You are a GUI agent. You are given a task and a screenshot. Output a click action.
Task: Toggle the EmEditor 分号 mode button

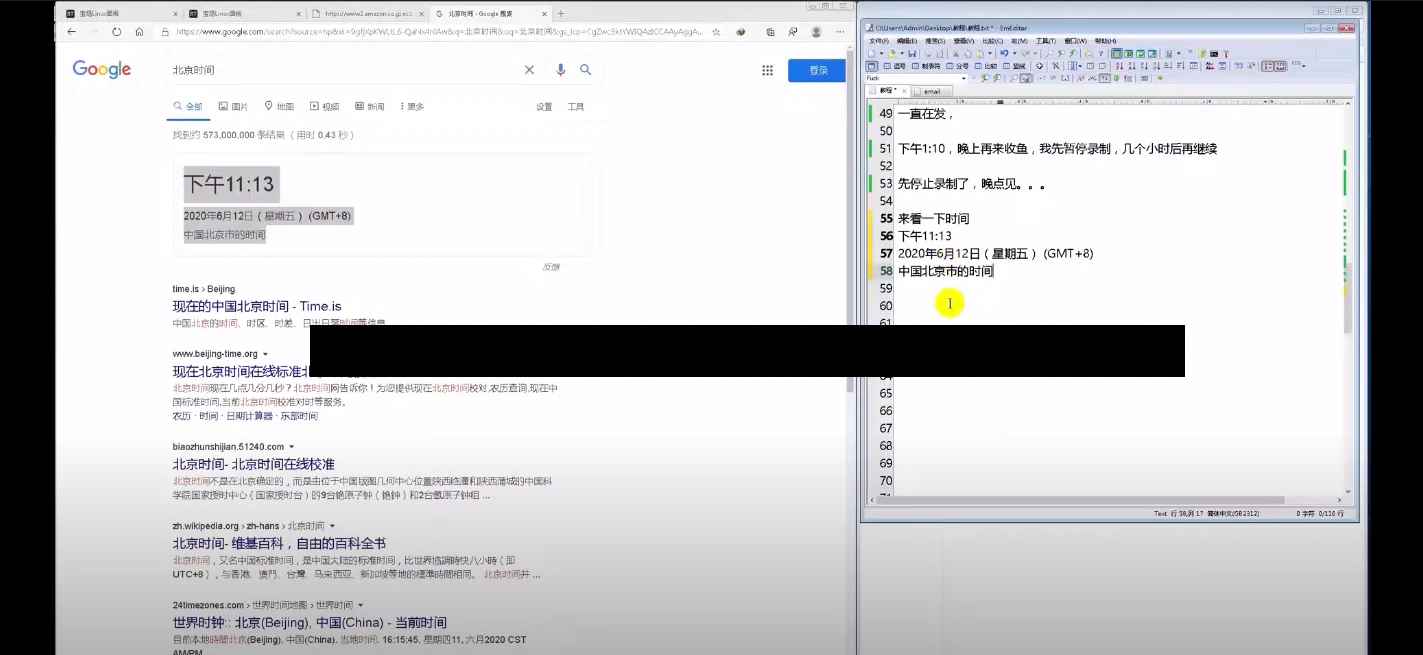(957, 66)
